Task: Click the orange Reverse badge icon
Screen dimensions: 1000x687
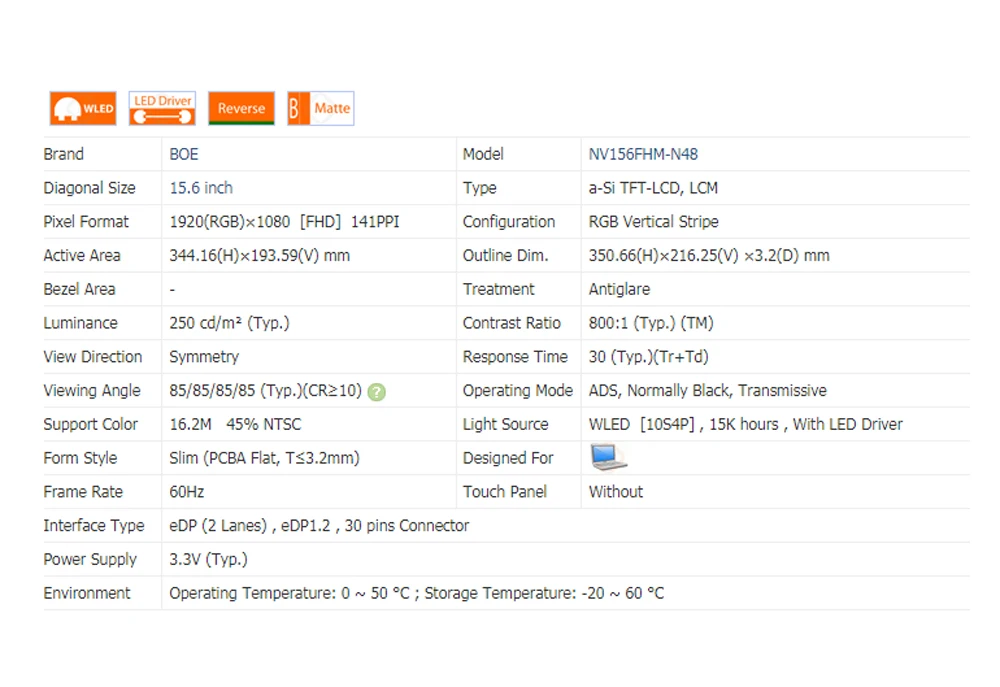Action: pos(241,108)
